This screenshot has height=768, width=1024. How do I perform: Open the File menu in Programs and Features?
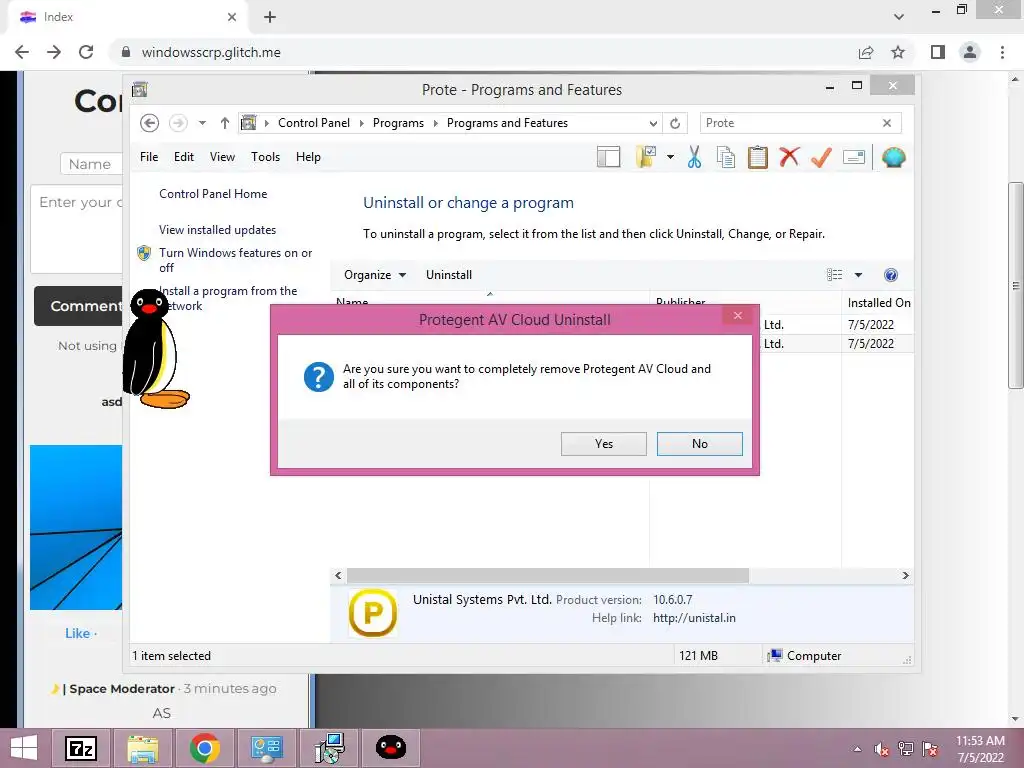coord(149,157)
